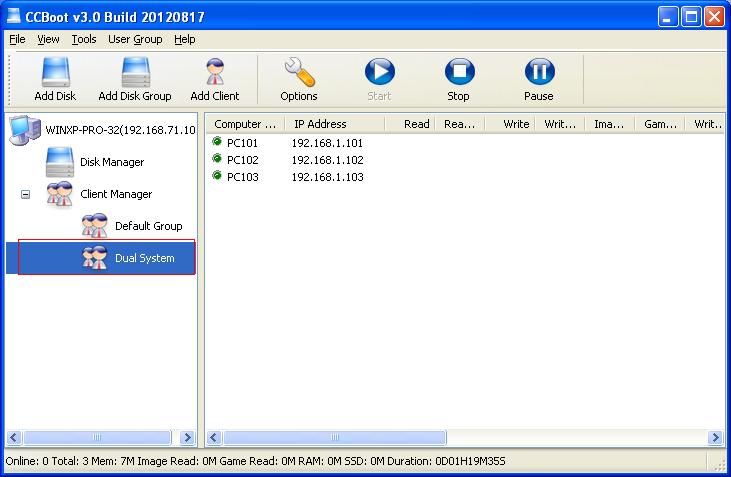This screenshot has width=731, height=477.
Task: Click IP address 192.168.1.102
Action: tap(327, 160)
